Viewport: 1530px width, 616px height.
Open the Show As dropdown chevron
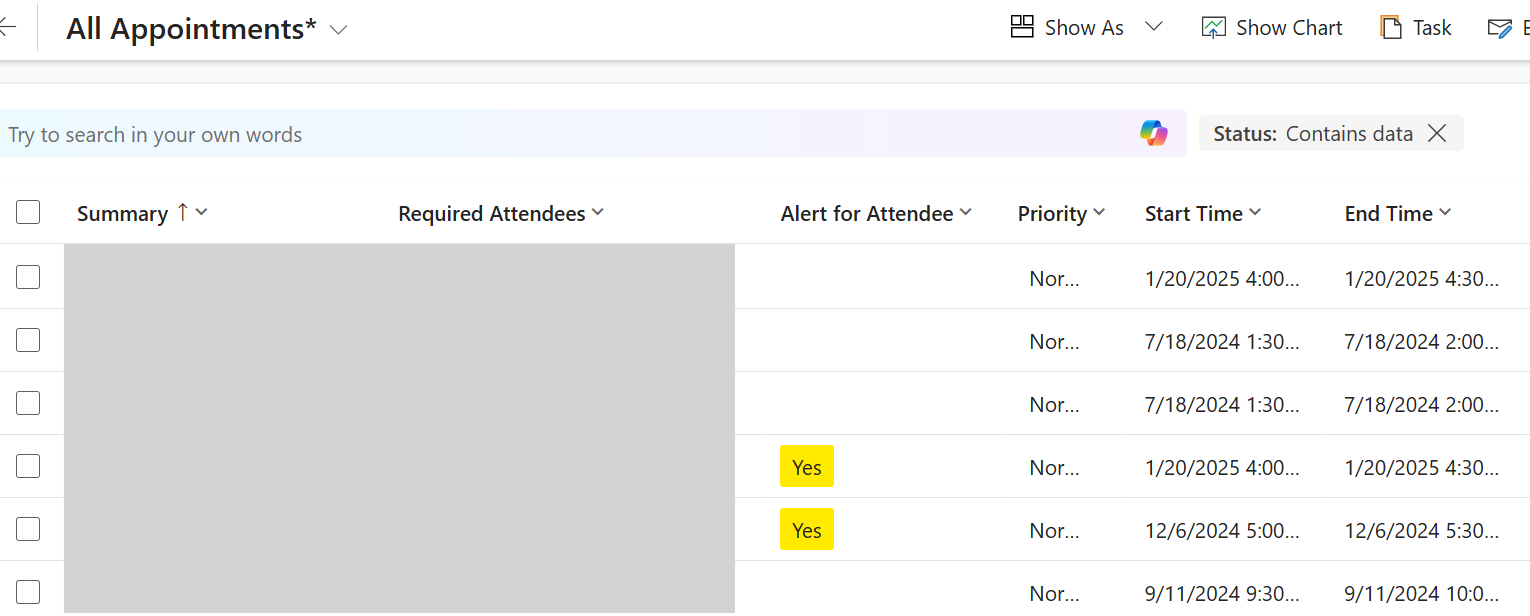tap(1154, 27)
